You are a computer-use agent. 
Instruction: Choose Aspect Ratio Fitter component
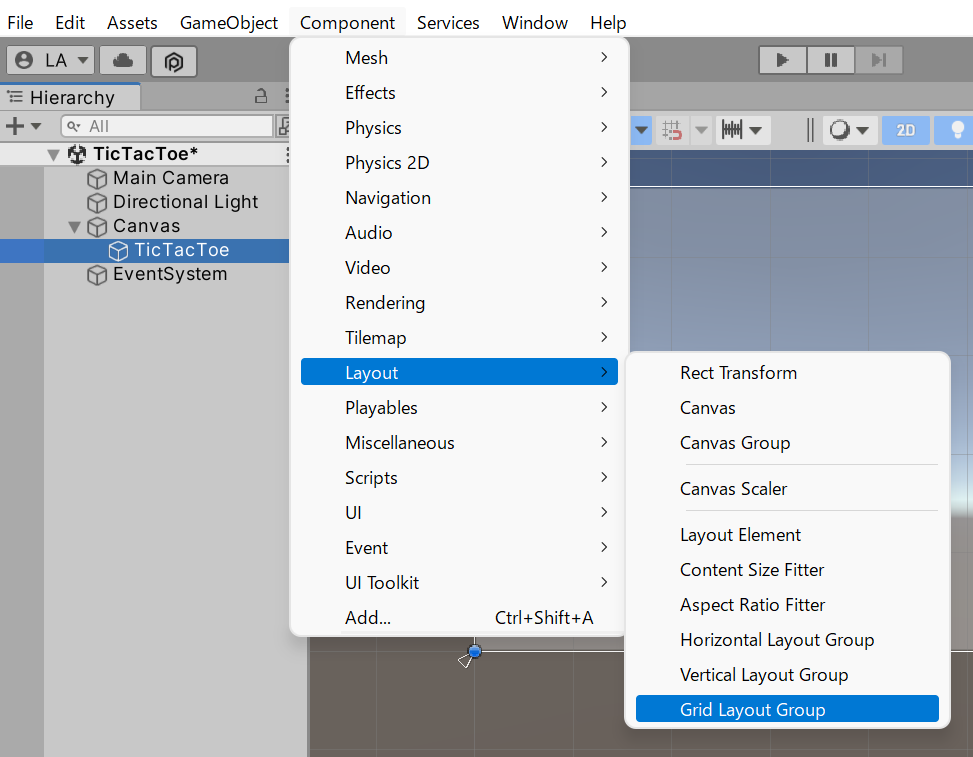(x=752, y=605)
